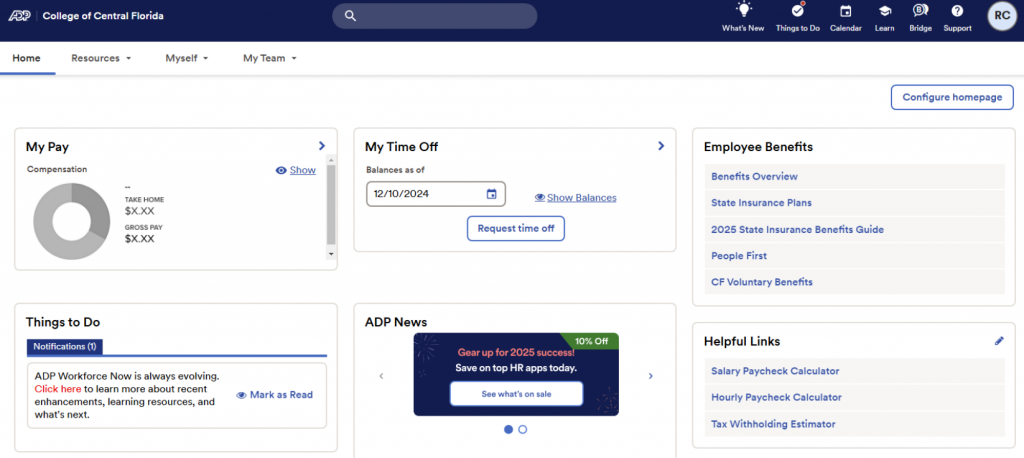
Task: Expand the Resources dropdown menu
Action: pyautogui.click(x=101, y=58)
